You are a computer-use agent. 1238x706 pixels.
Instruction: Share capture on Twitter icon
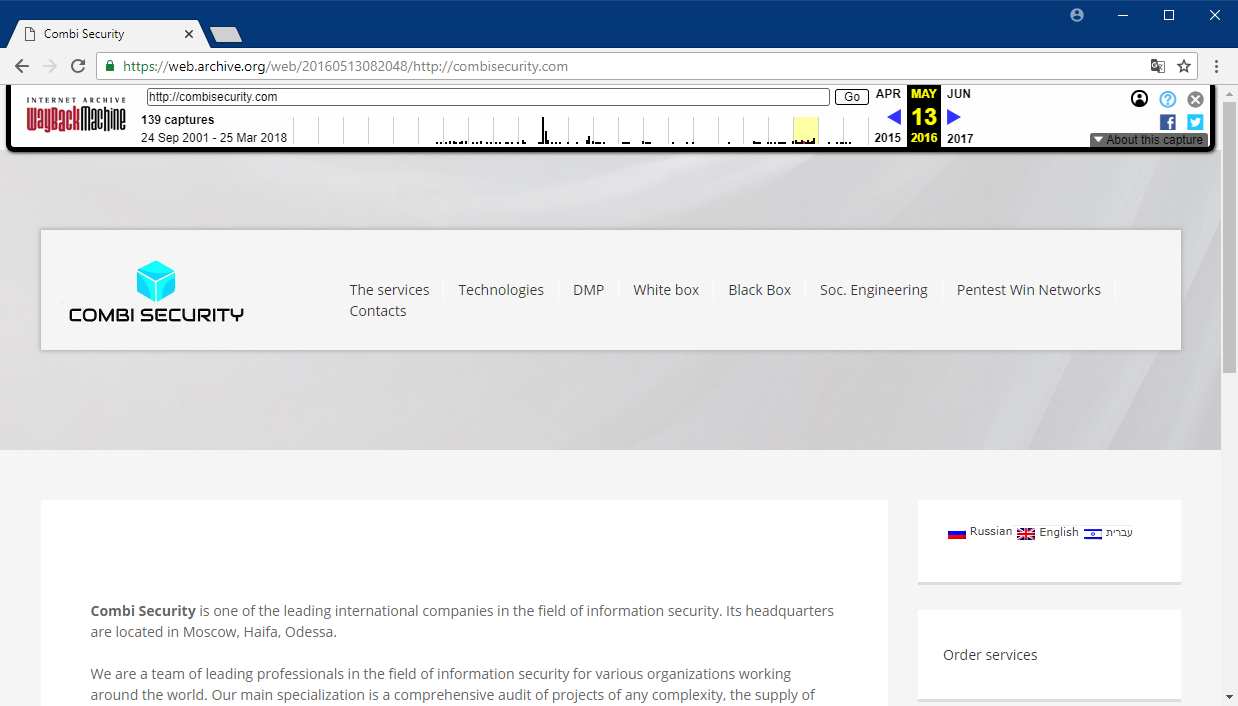click(1195, 122)
